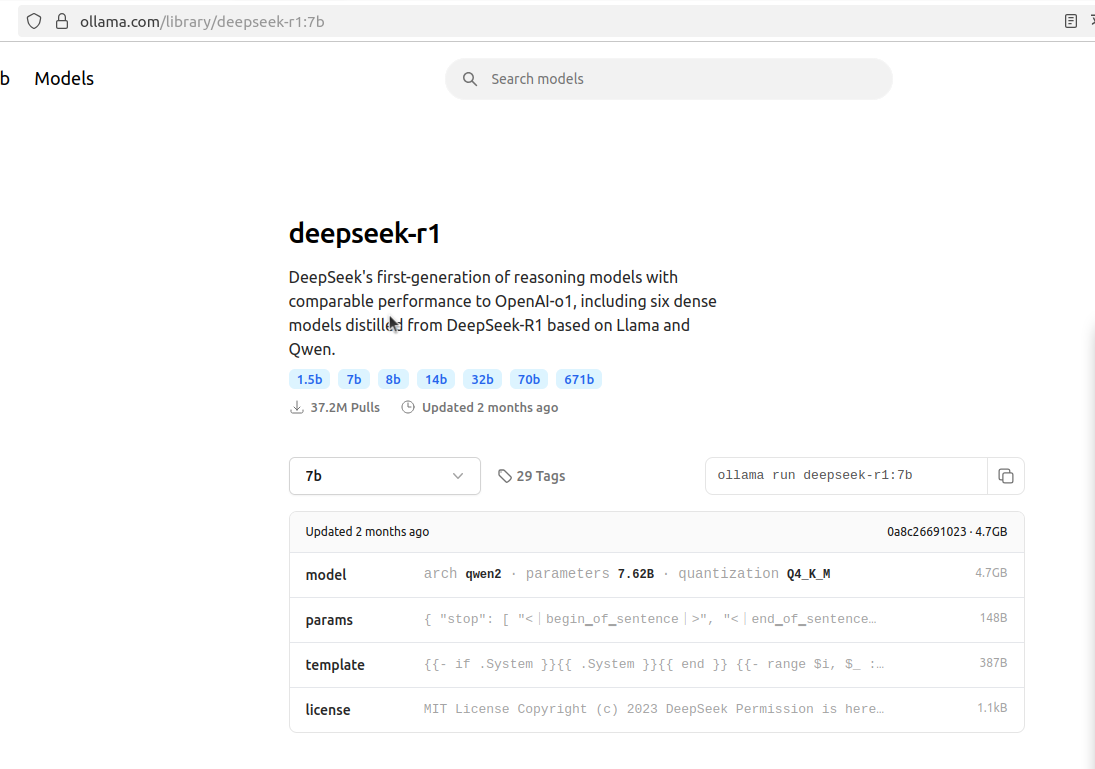Select the 671b size badge
1095x769 pixels.
click(578, 379)
